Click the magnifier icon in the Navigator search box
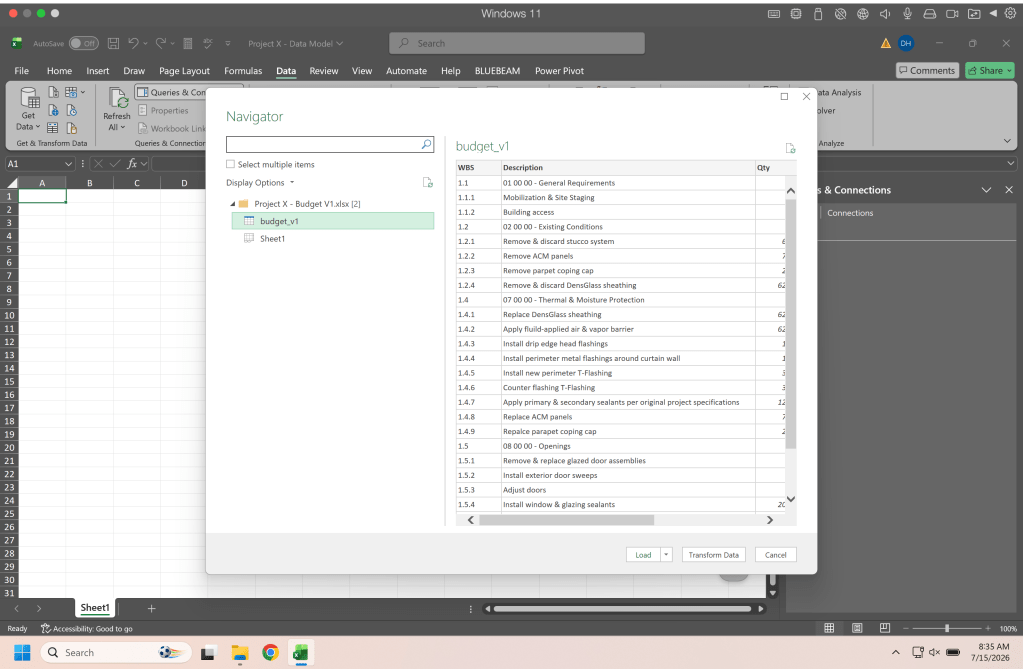Viewport: 1023px width, 669px height. click(426, 144)
